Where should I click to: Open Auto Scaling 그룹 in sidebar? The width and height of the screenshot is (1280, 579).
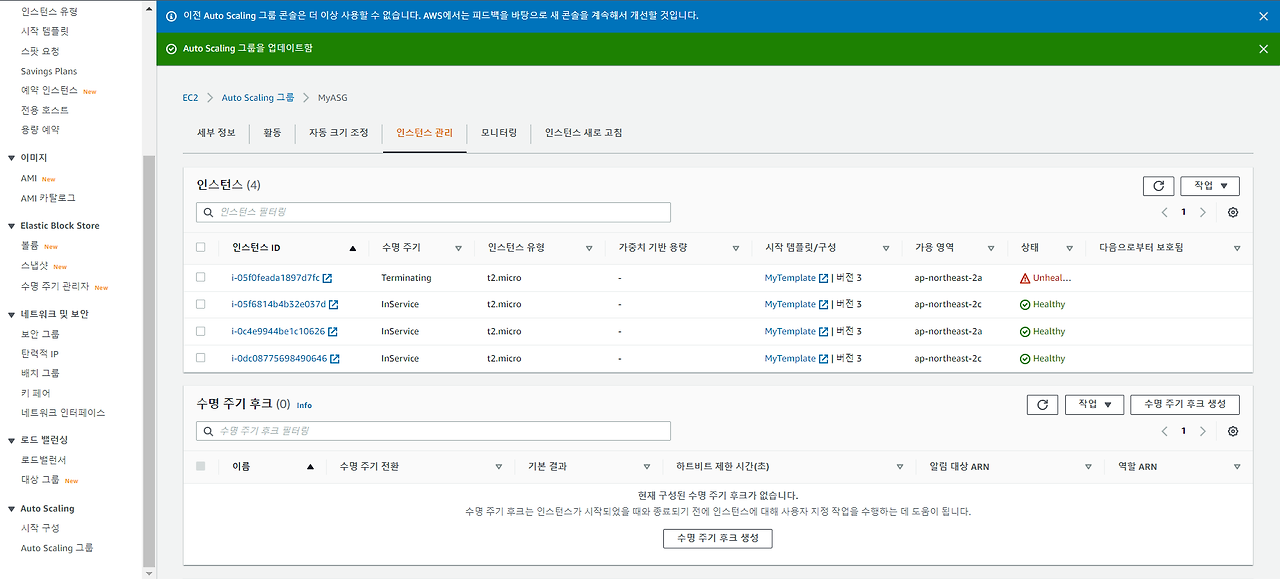coord(57,548)
